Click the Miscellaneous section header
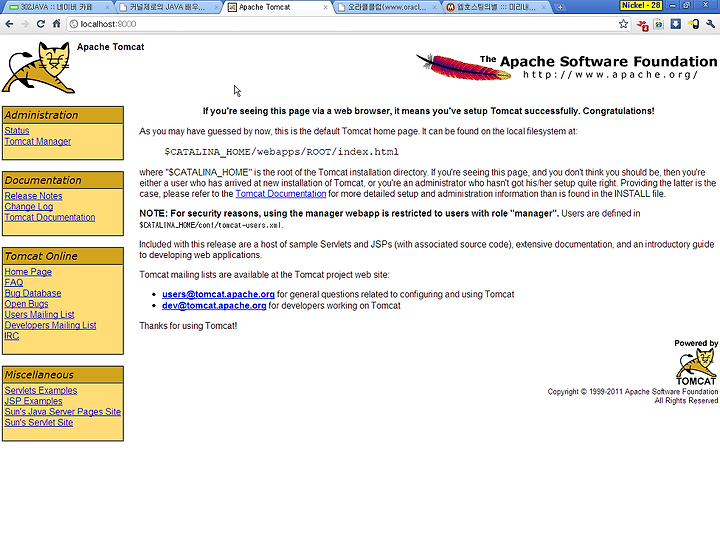This screenshot has height=542, width=720. pos(63,374)
